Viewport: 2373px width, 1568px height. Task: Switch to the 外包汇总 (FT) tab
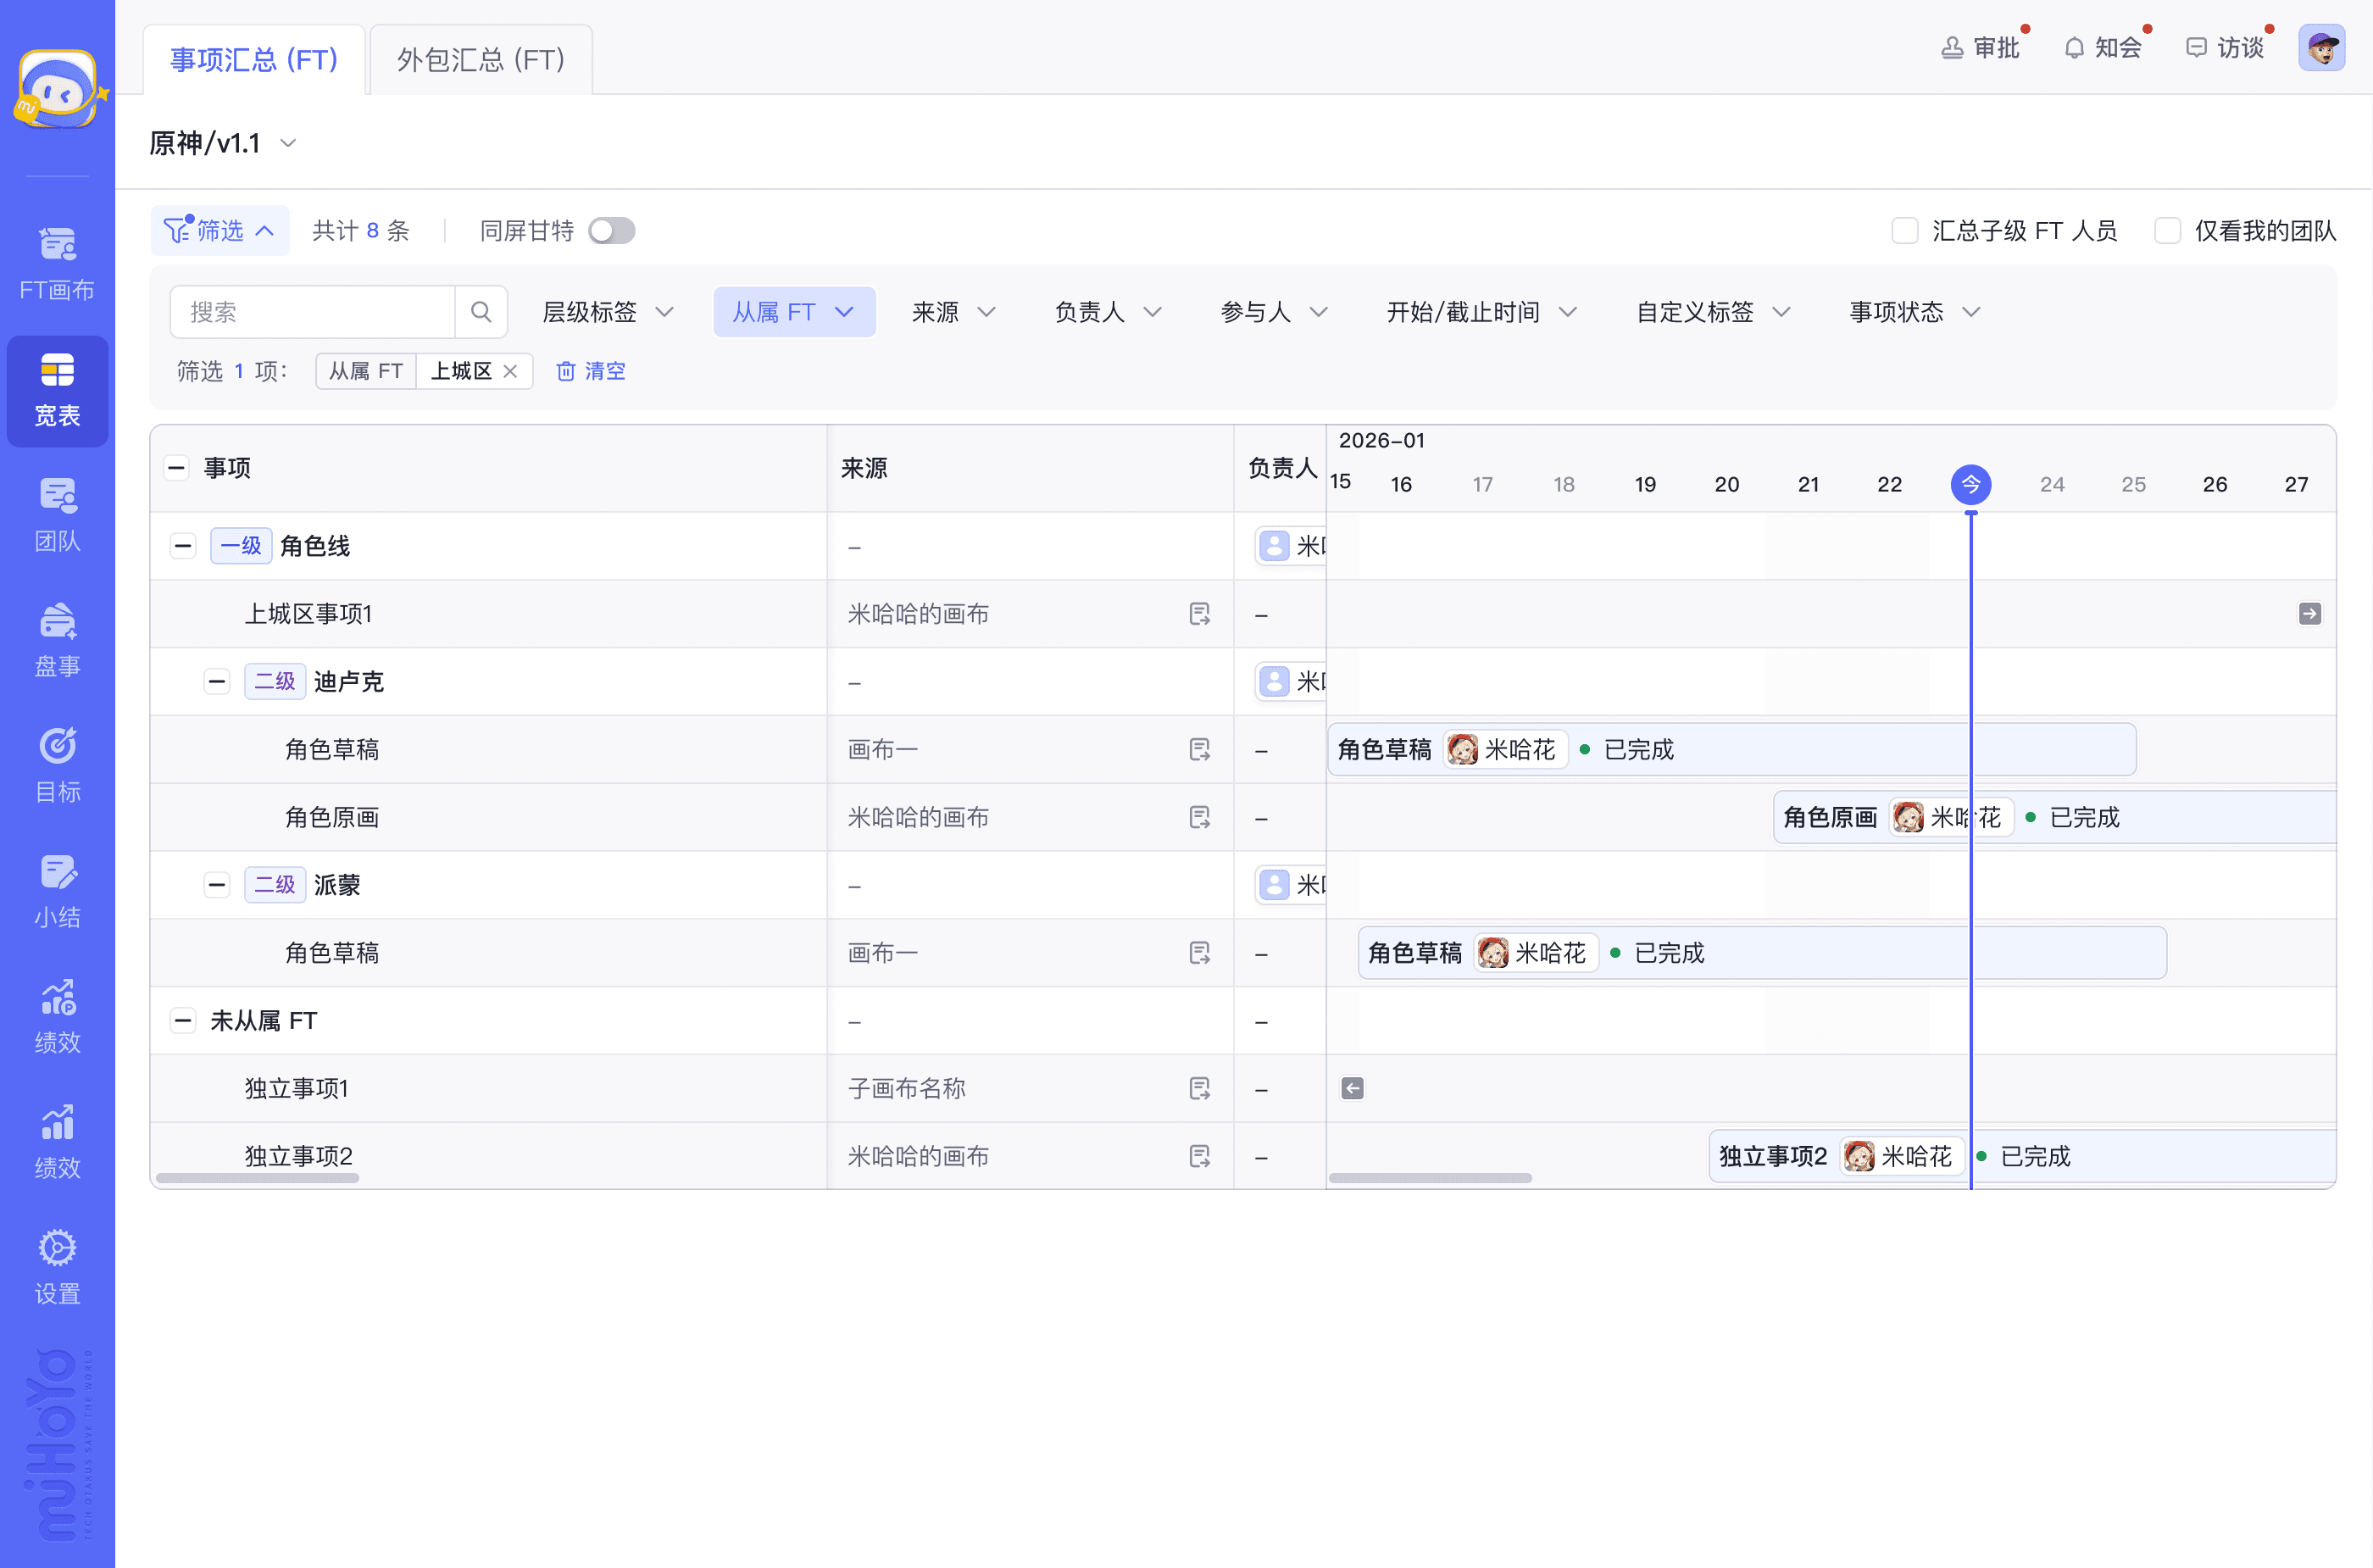pos(481,60)
